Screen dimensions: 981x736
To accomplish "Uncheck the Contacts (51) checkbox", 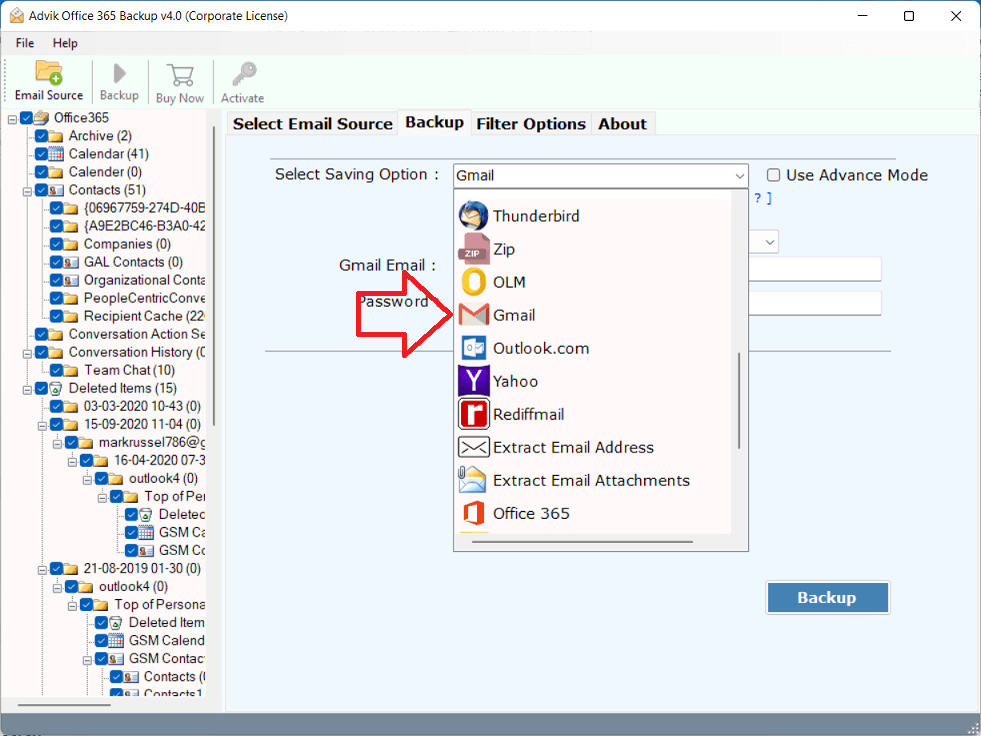I will (x=41, y=190).
